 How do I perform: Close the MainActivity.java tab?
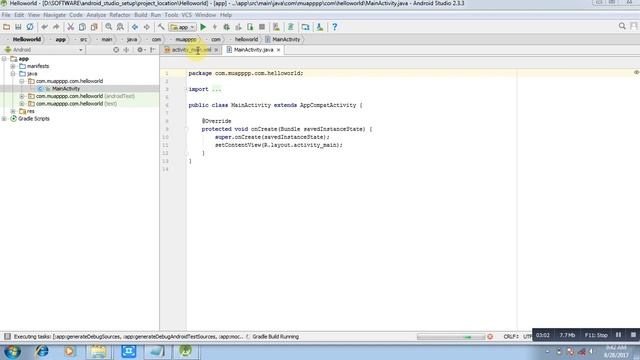[279, 50]
